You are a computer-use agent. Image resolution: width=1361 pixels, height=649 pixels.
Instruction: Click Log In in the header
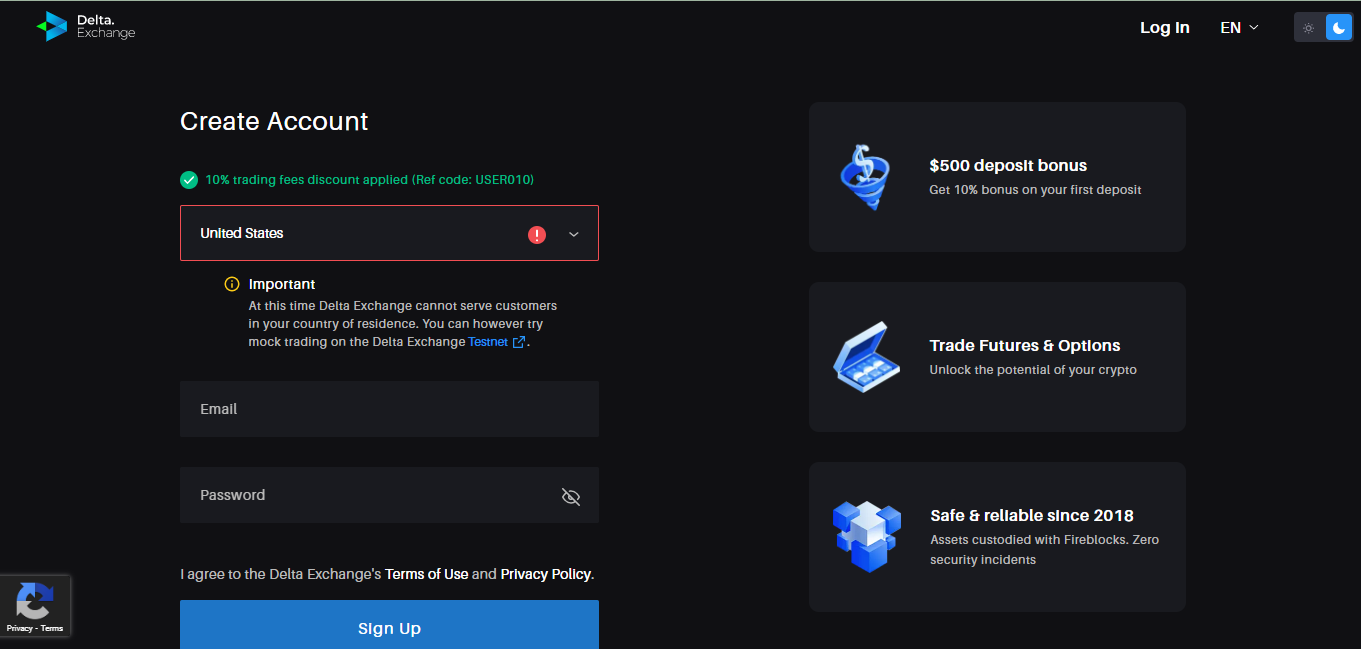click(x=1164, y=28)
